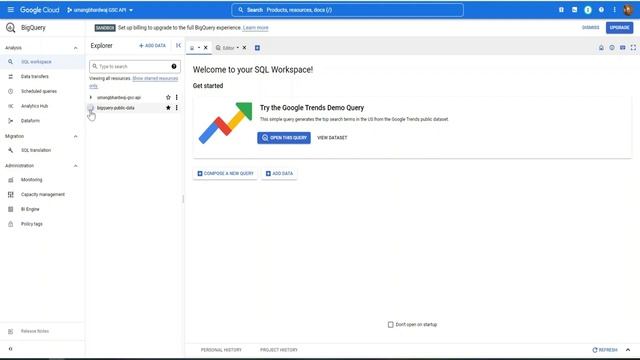The height and width of the screenshot is (360, 640).
Task: Unstar the bigquery-public-data project
Action: point(168,108)
